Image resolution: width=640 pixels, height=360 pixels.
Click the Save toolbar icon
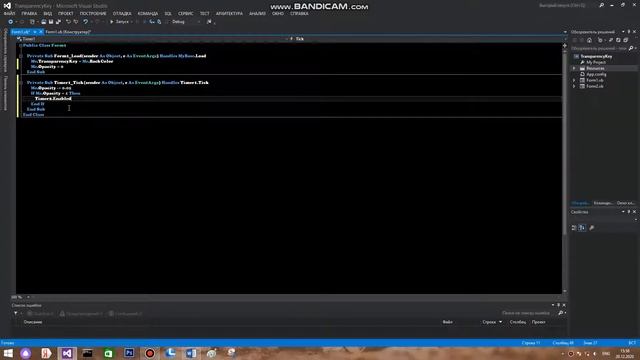coord(51,22)
